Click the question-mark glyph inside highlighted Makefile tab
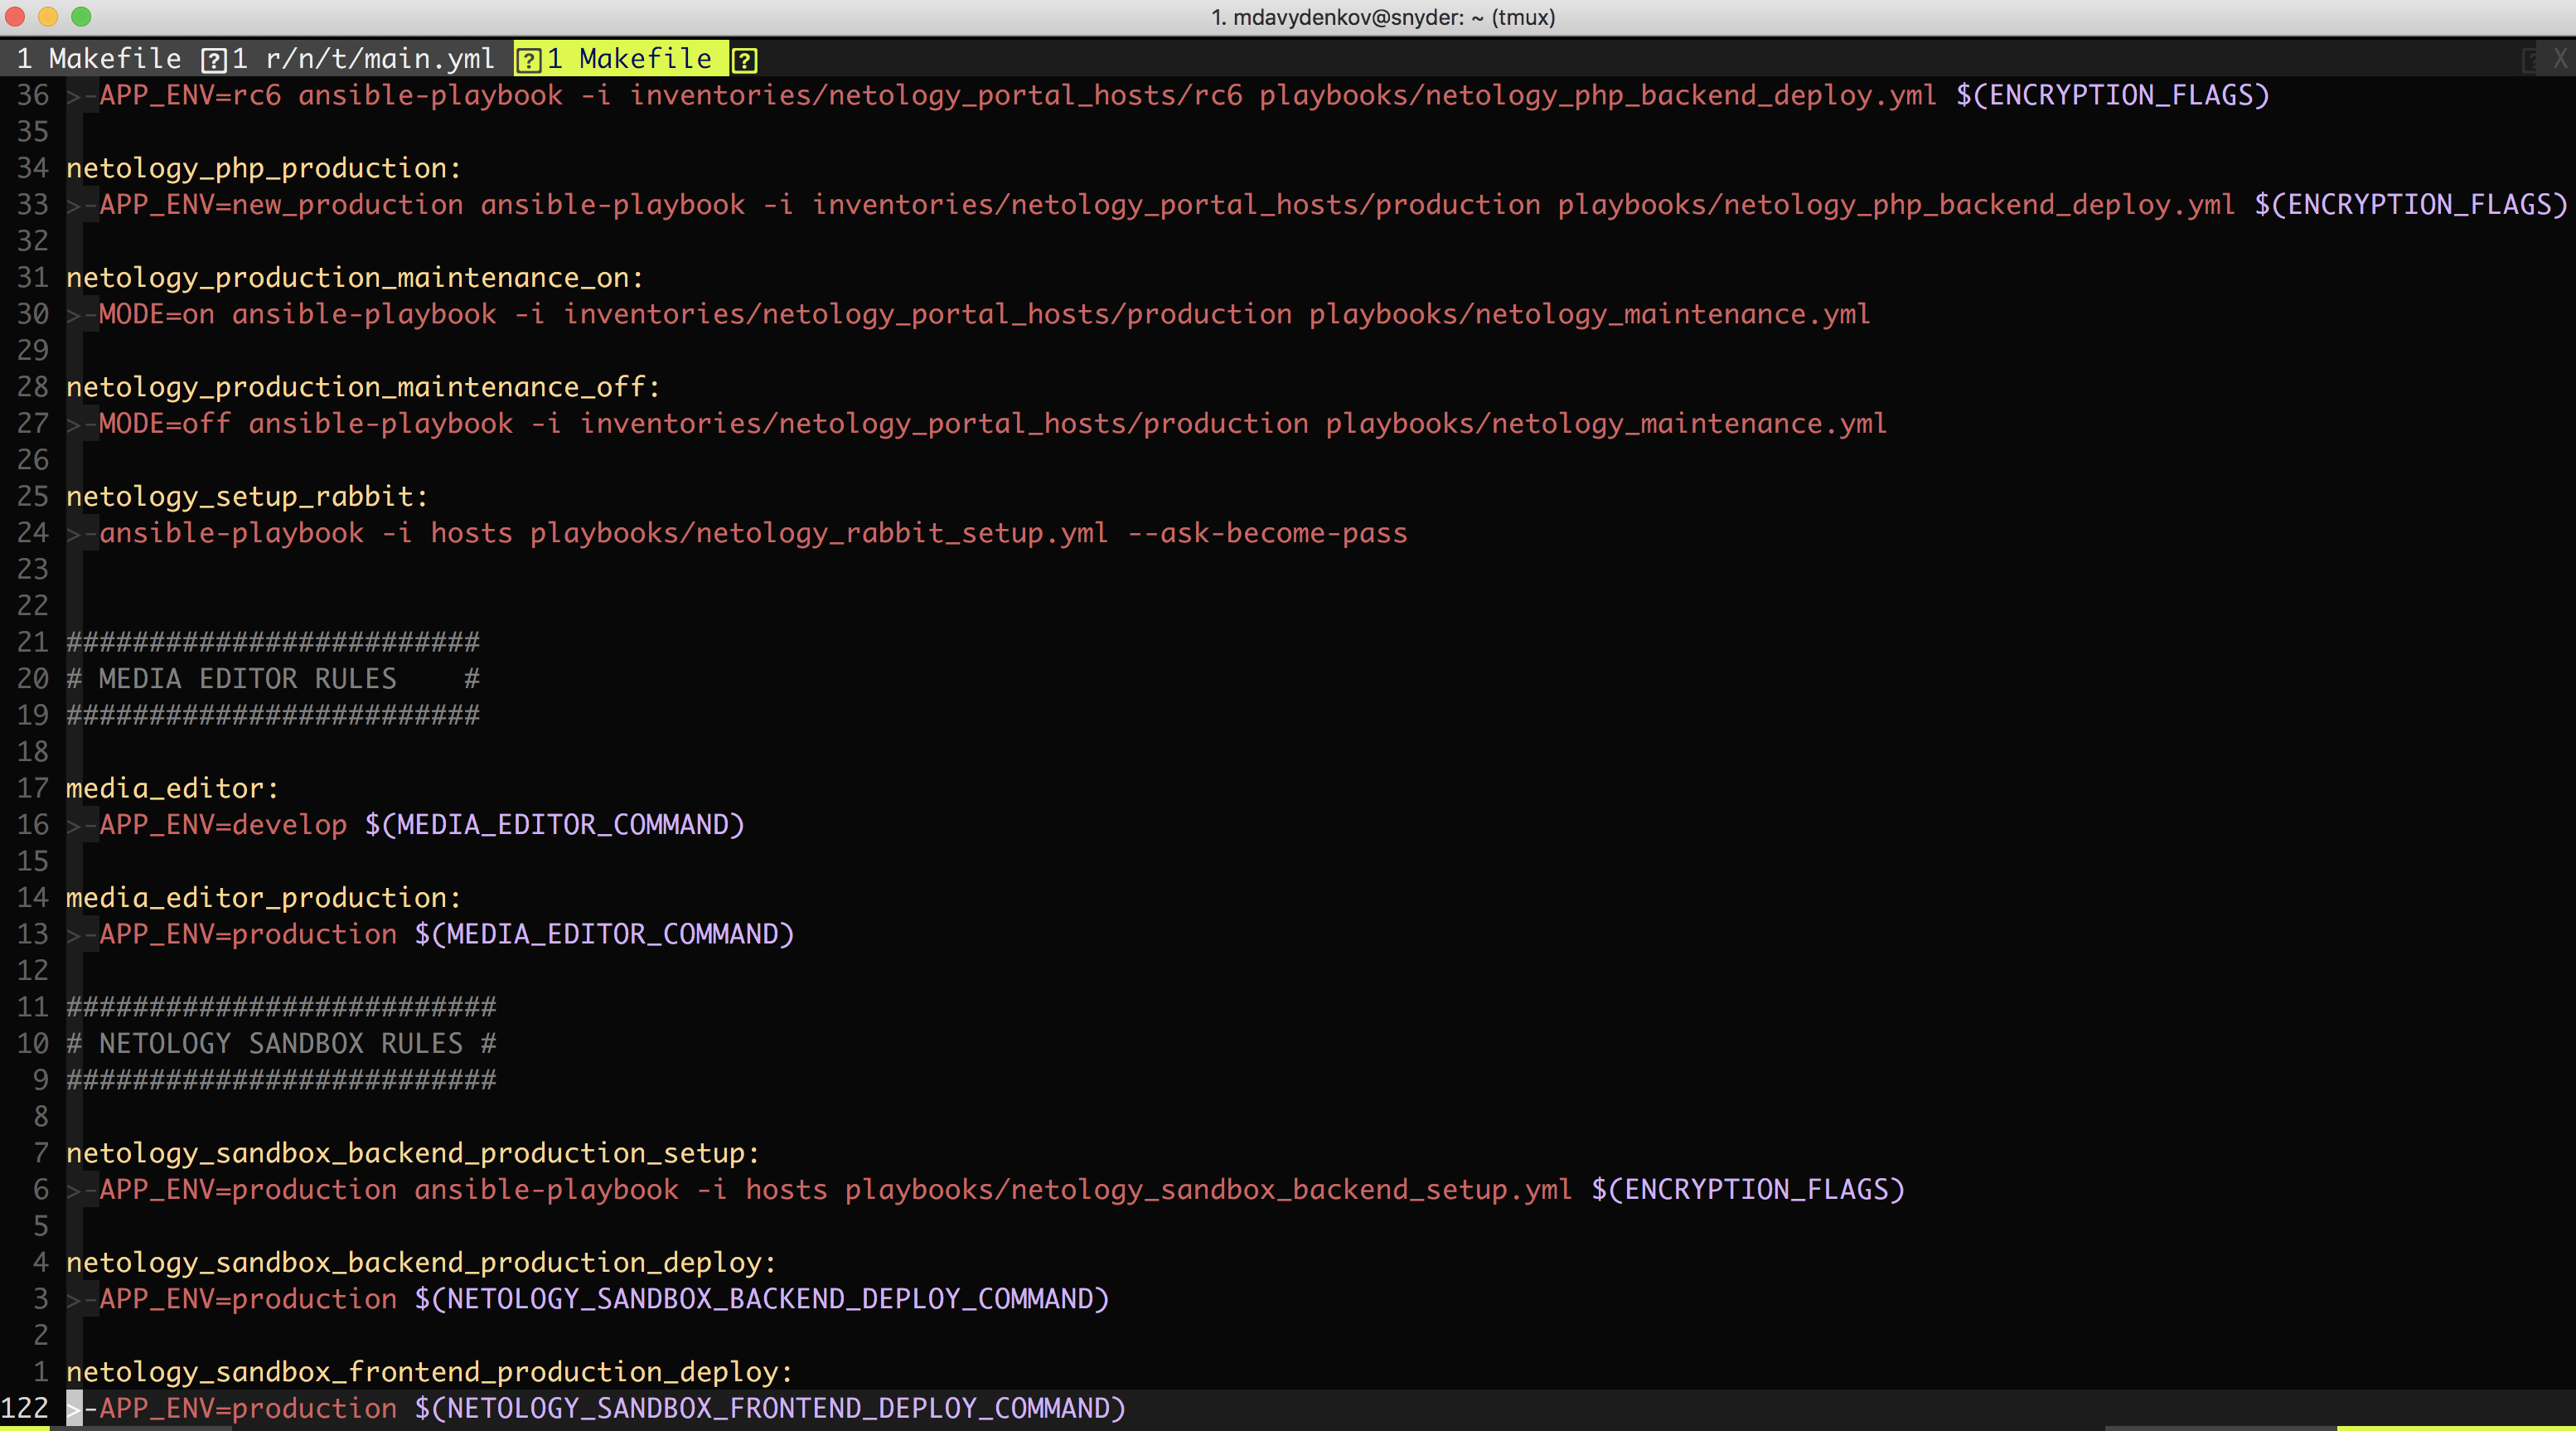Viewport: 2576px width, 1431px height. coord(528,60)
